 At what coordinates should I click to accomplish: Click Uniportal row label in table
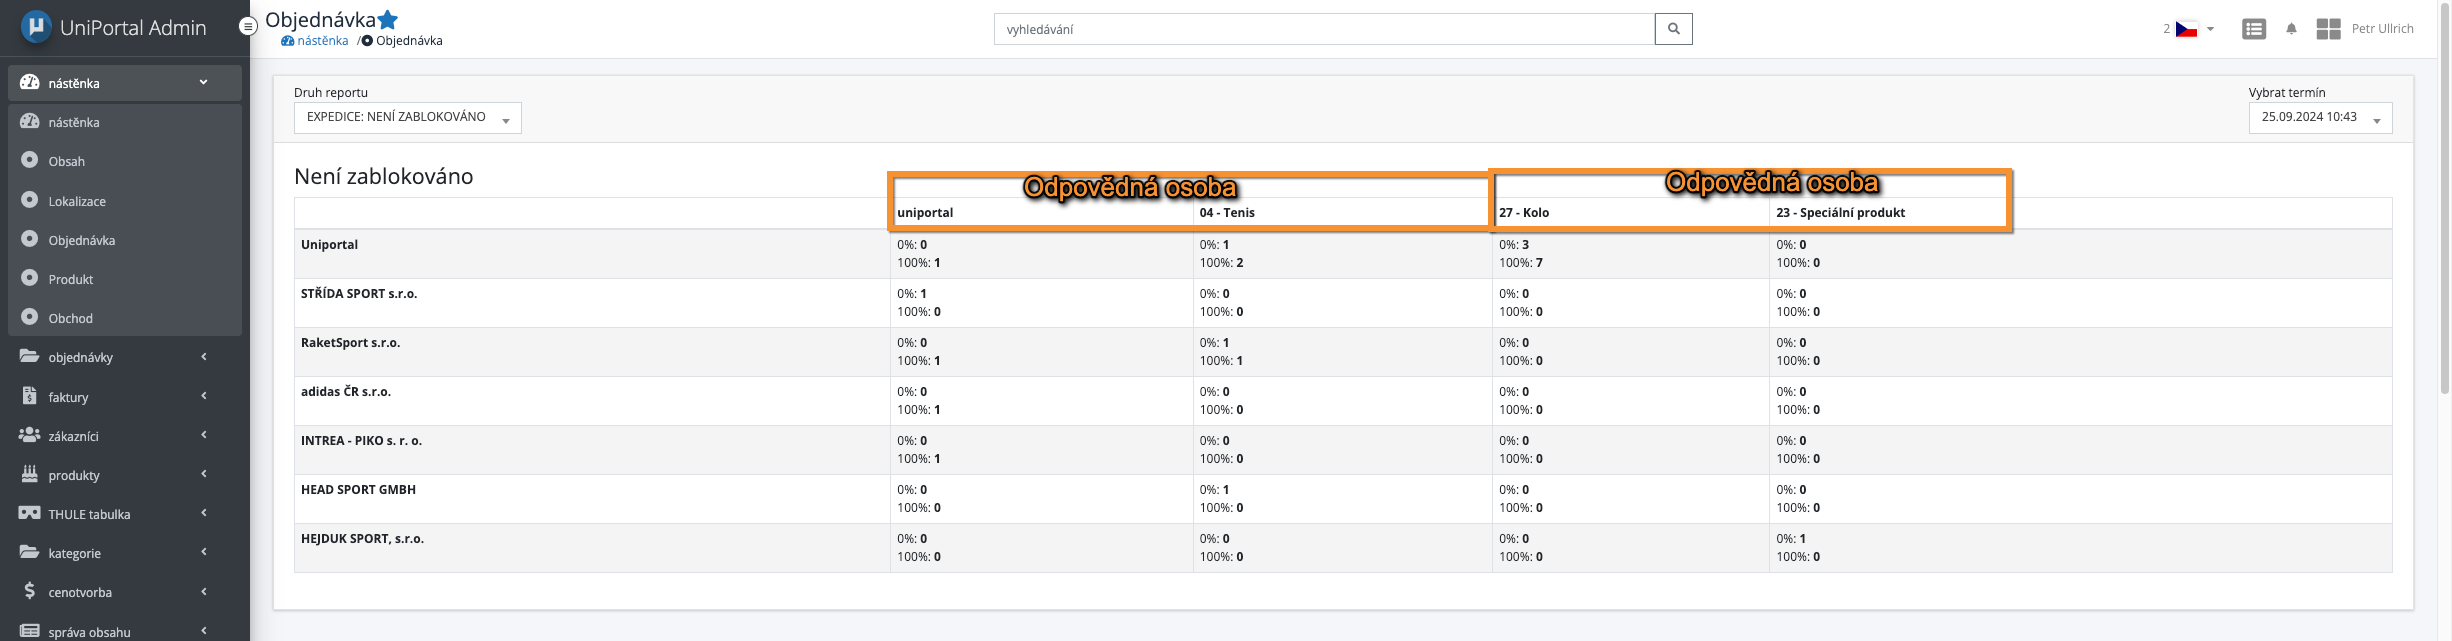329,245
